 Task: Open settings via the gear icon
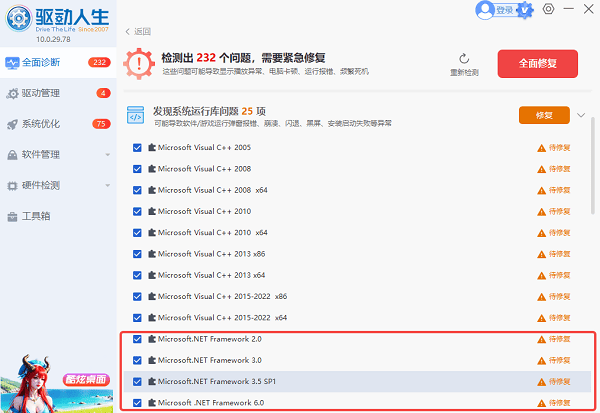549,9
